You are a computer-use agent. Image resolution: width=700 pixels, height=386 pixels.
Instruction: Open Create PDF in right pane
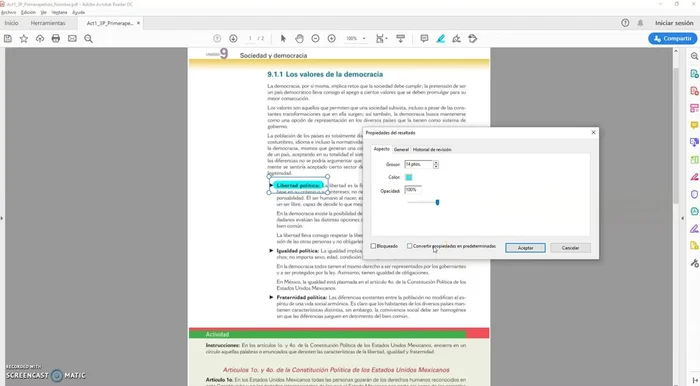coord(694,91)
